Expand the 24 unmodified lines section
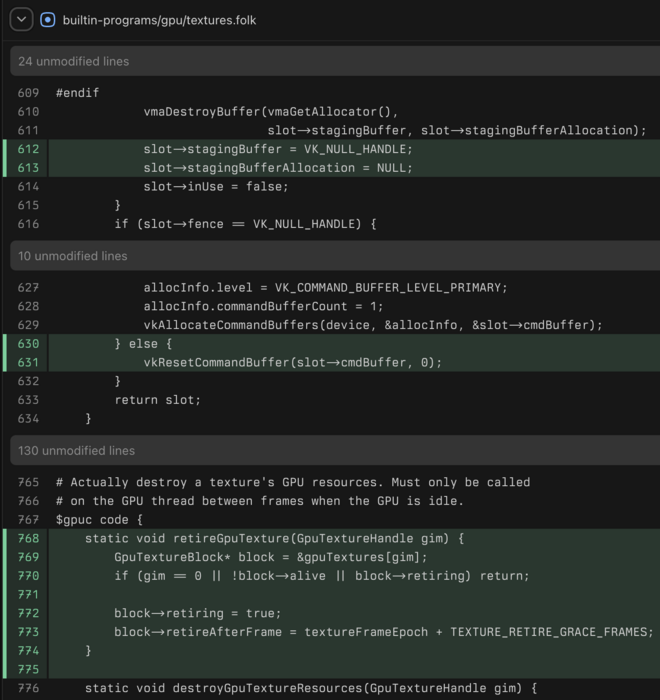Image resolution: width=660 pixels, height=700 pixels. [x=335, y=61]
